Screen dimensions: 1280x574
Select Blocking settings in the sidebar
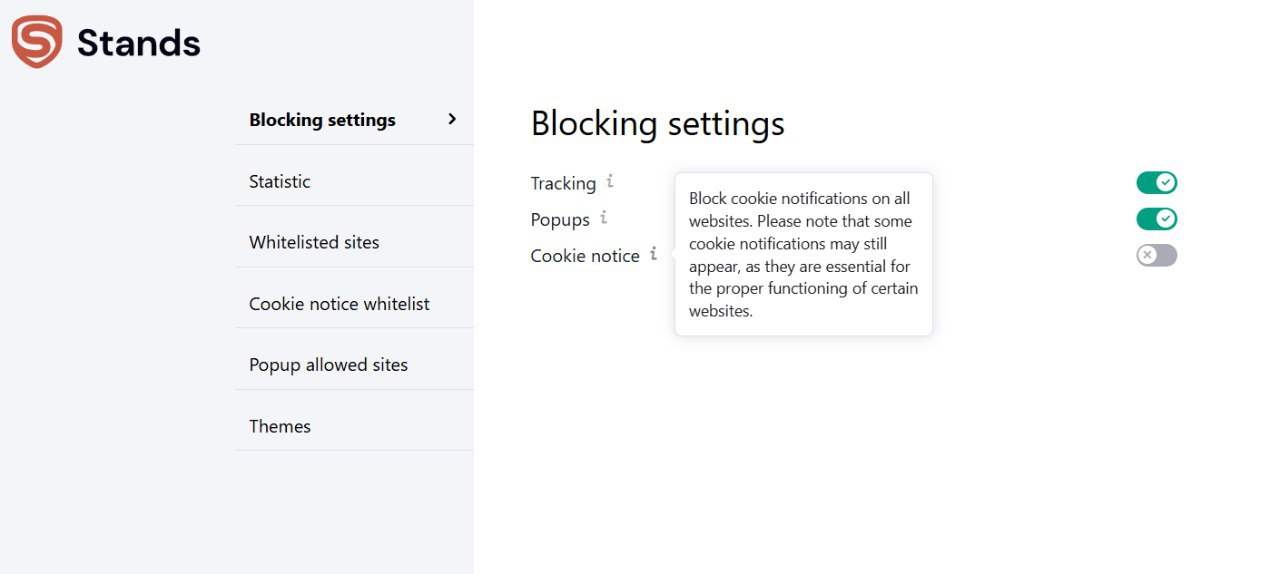pyautogui.click(x=322, y=120)
